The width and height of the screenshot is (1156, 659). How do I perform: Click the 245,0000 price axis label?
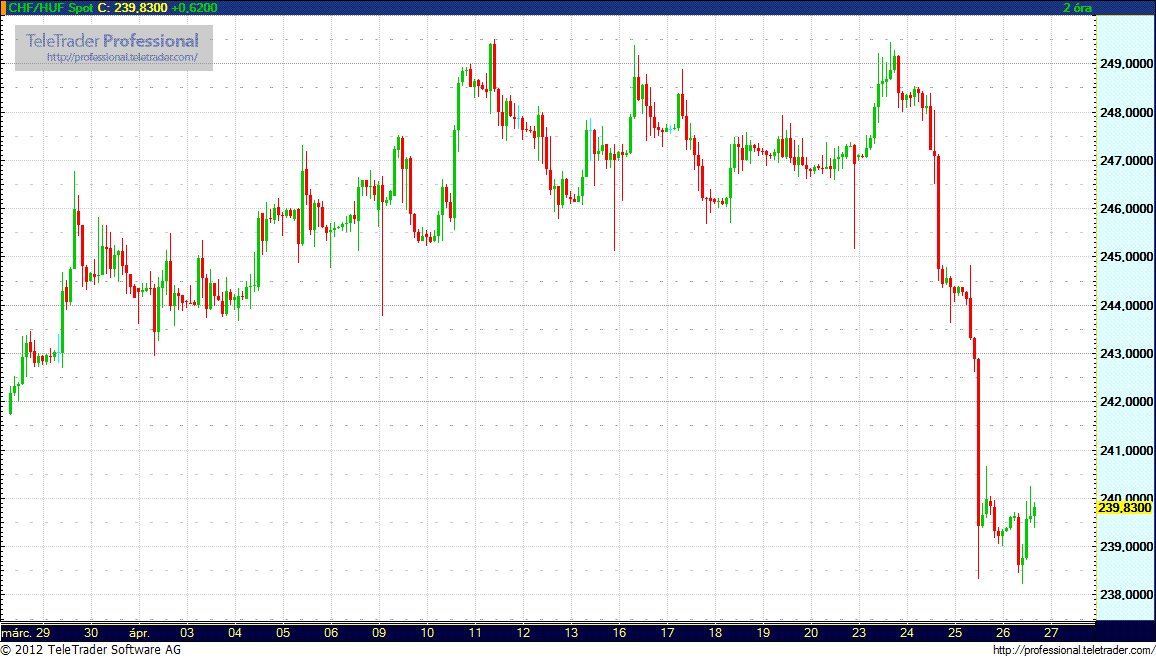tap(1127, 257)
